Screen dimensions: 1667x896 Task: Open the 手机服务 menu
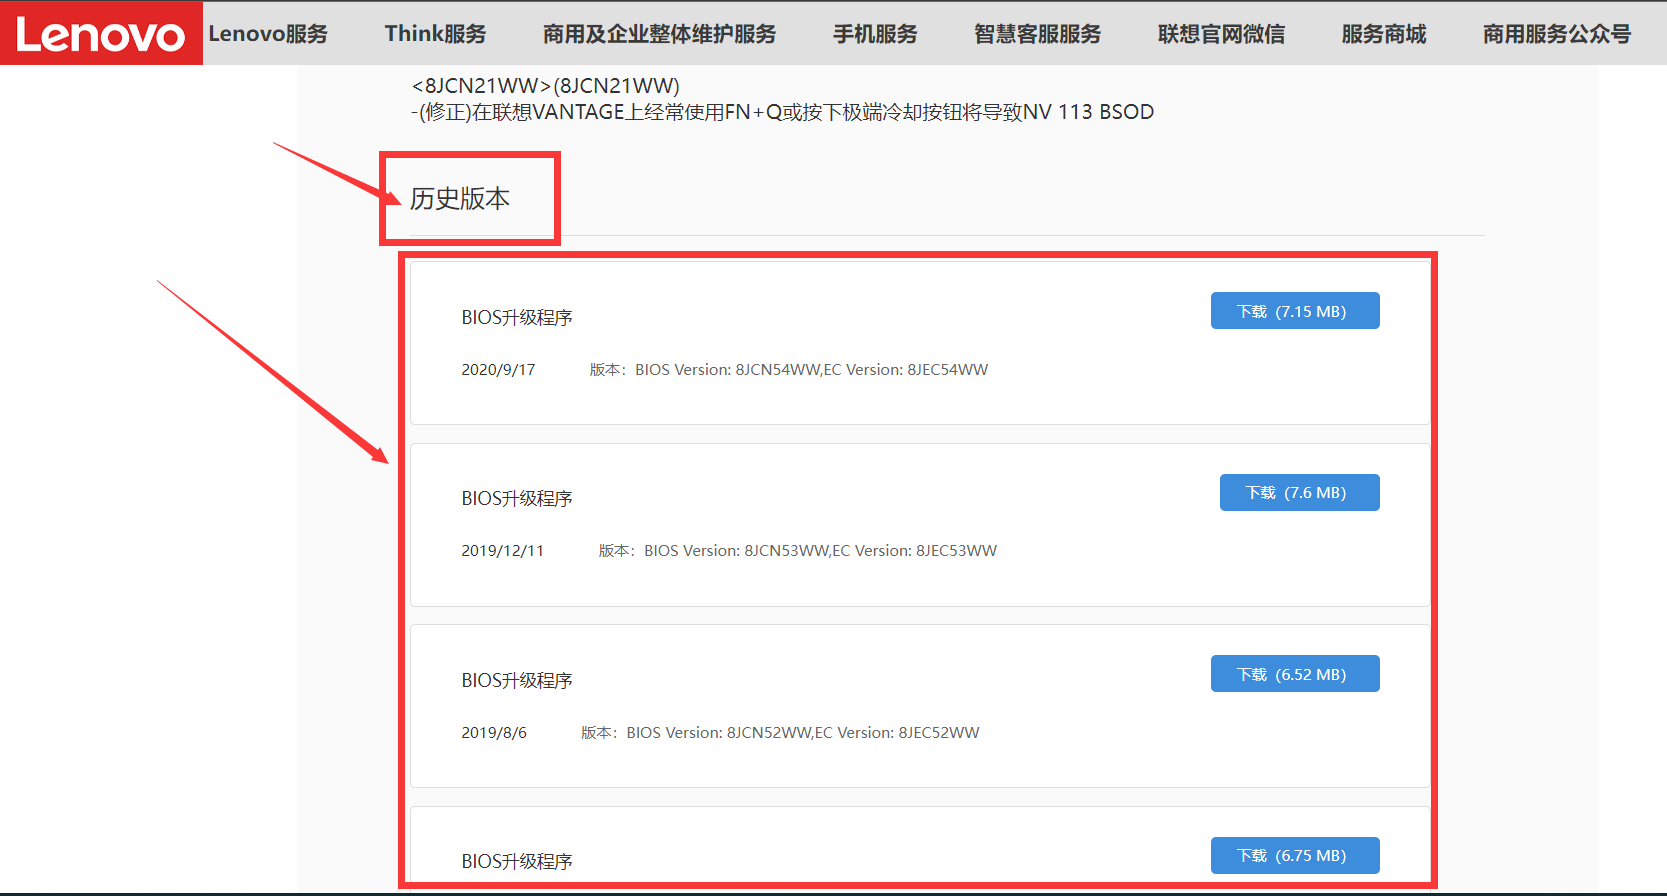[875, 34]
